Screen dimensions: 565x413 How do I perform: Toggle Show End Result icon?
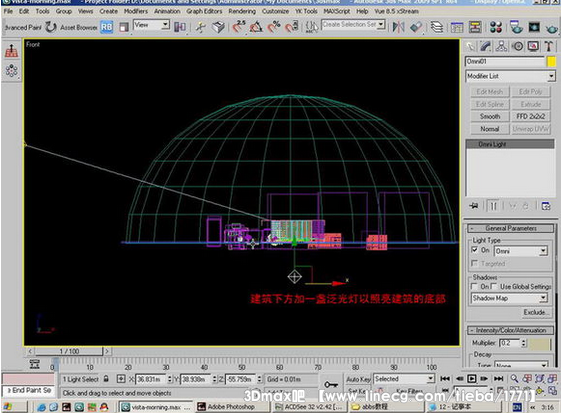[x=493, y=206]
